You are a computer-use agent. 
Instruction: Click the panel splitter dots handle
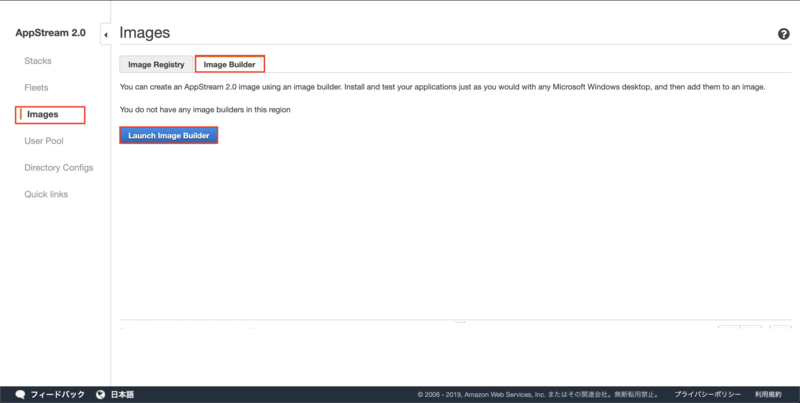[x=460, y=322]
